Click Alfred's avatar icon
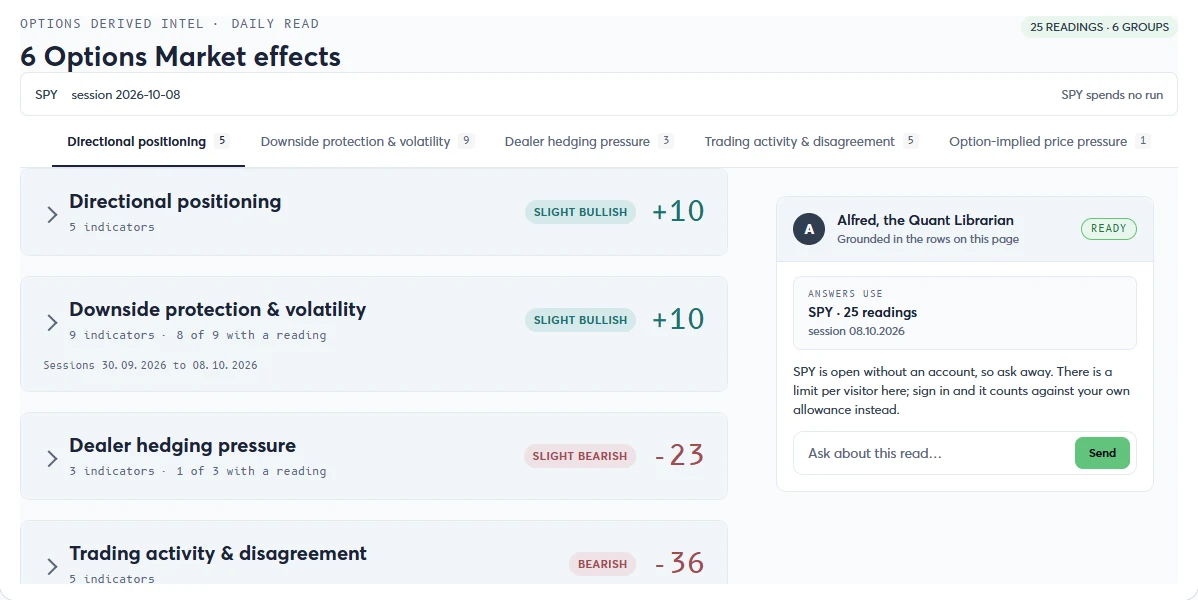1198x600 pixels. (x=809, y=229)
